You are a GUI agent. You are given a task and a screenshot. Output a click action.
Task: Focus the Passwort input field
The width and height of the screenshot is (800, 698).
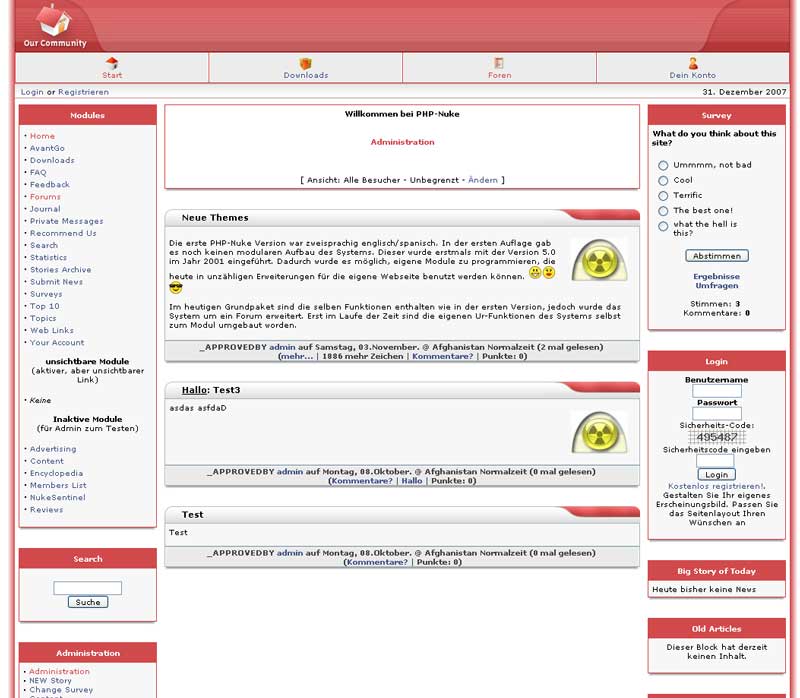716,414
